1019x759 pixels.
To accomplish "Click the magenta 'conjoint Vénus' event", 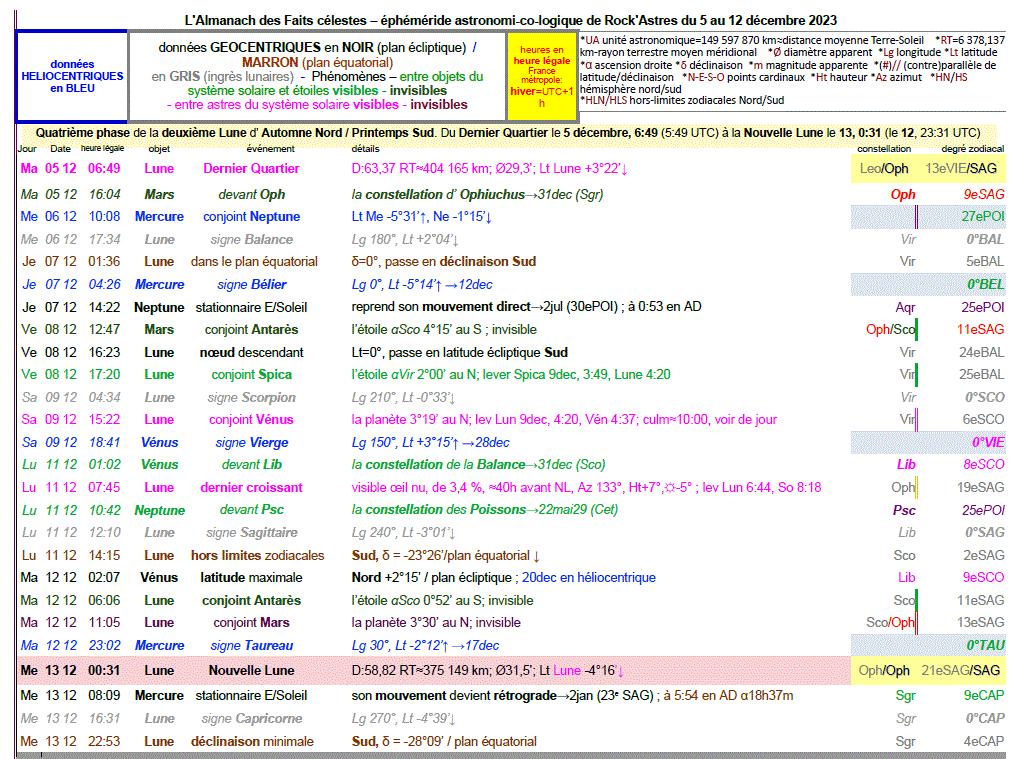I will [252, 419].
